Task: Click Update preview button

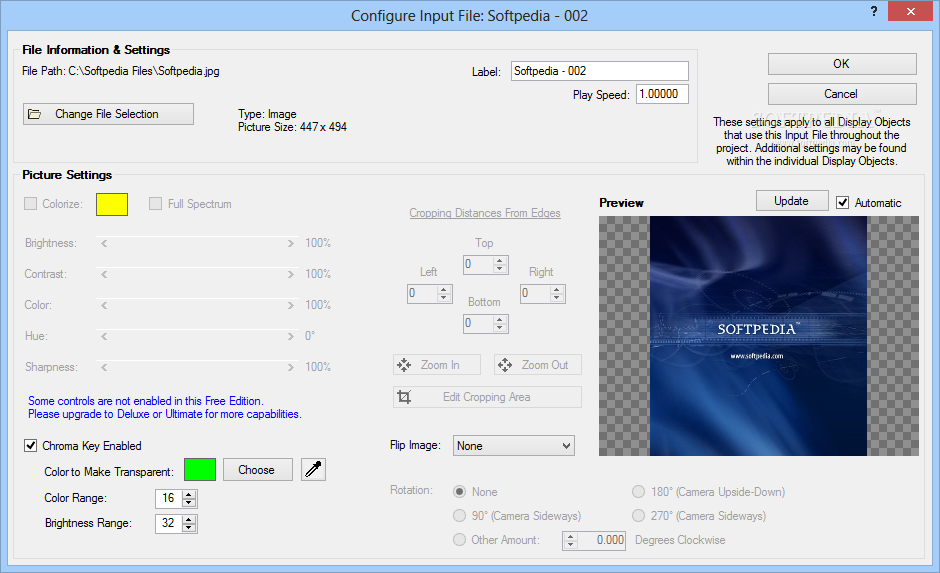Action: pyautogui.click(x=792, y=201)
